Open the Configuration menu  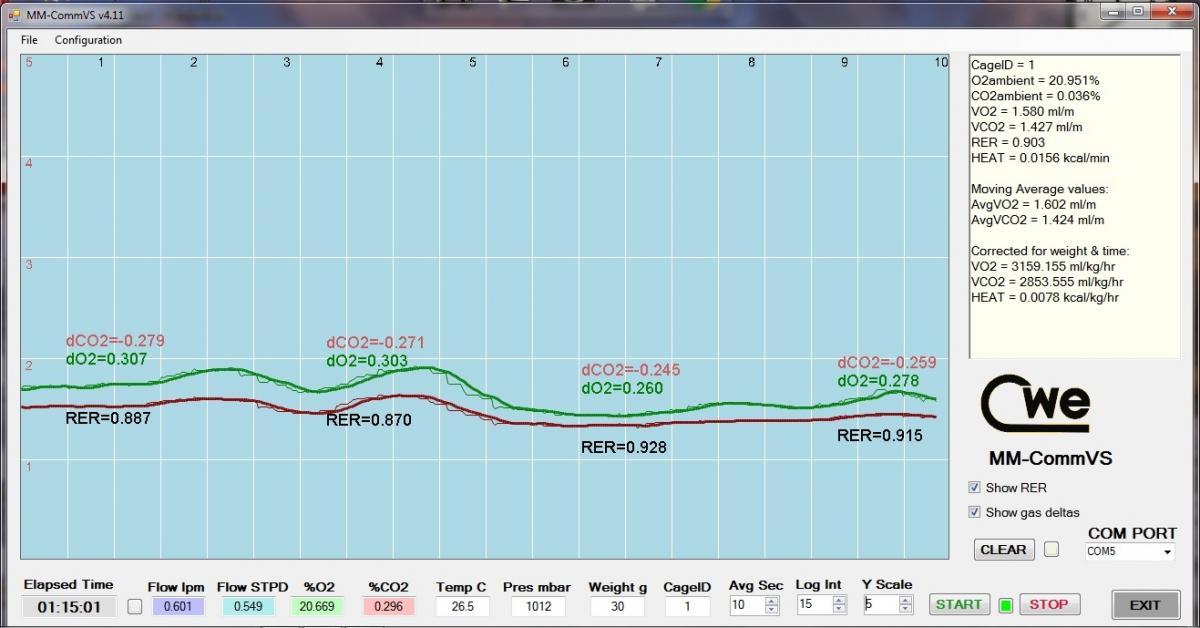coord(88,40)
